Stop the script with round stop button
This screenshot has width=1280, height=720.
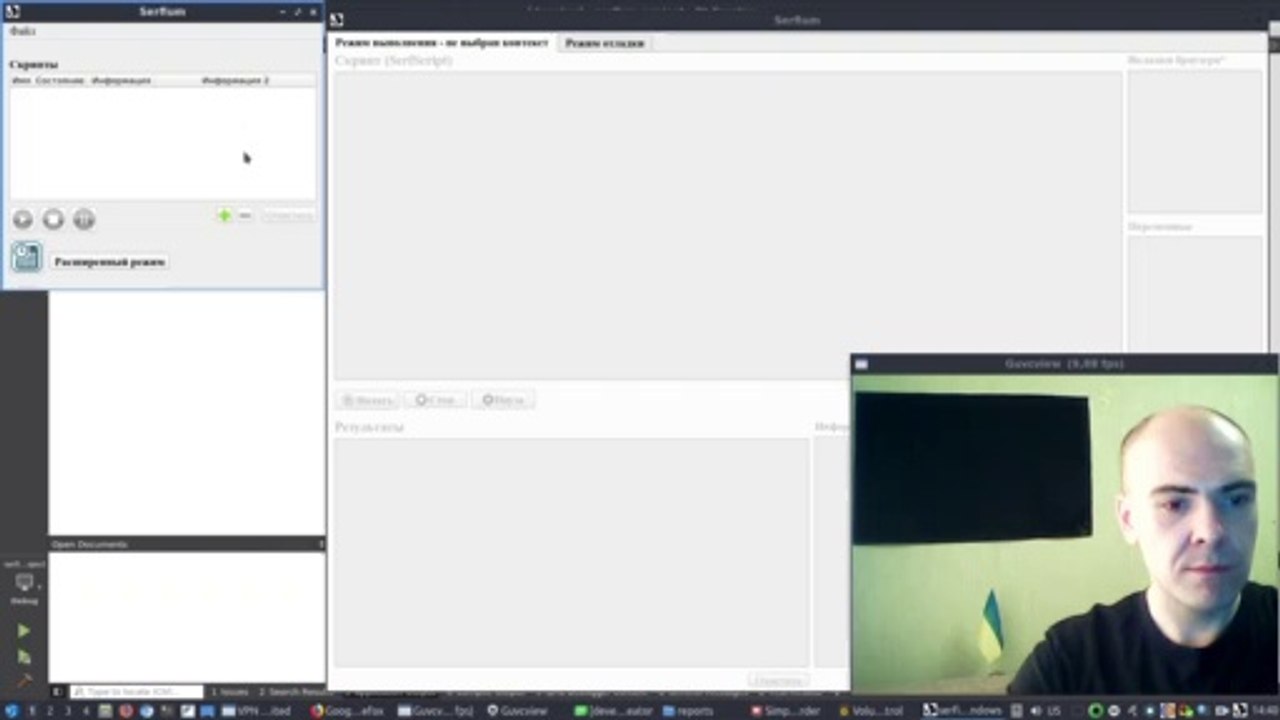coord(54,219)
